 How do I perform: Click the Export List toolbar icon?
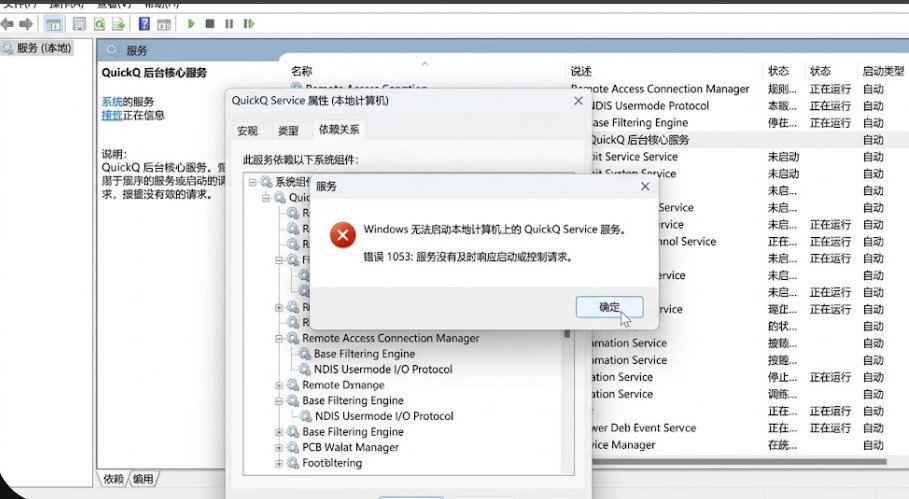point(118,24)
